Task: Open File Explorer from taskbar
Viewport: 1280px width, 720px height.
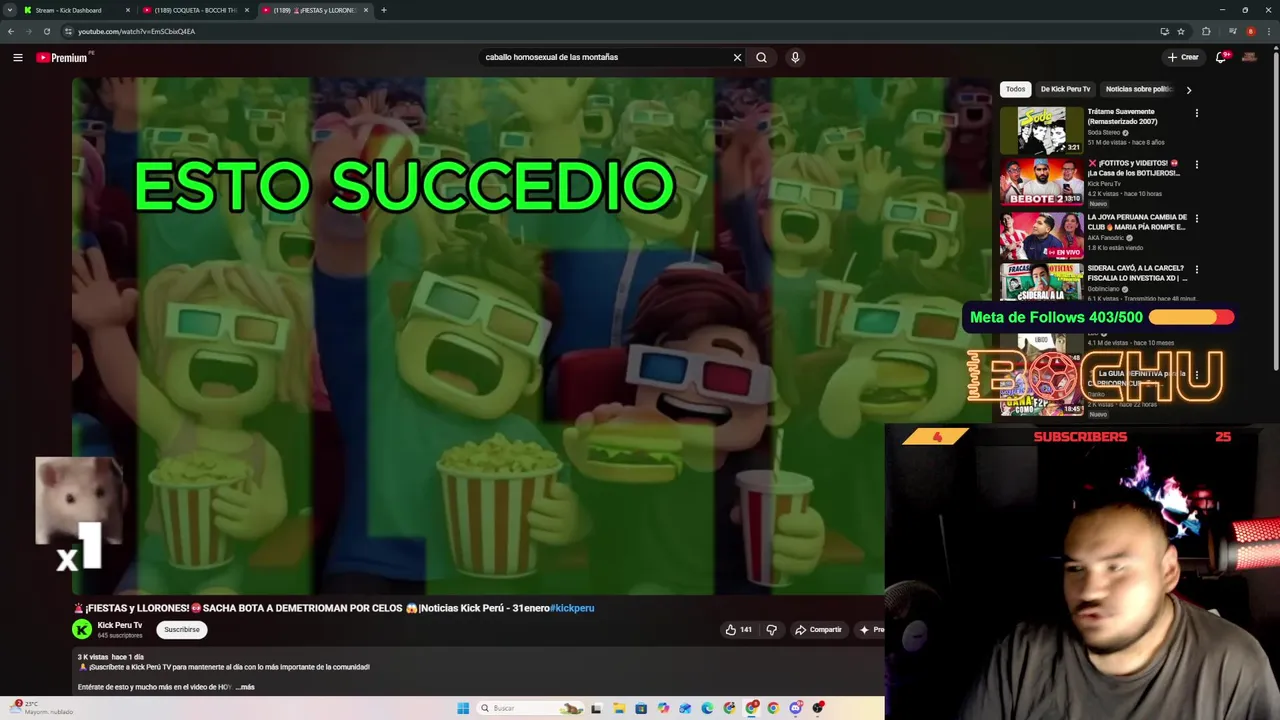Action: click(x=619, y=708)
